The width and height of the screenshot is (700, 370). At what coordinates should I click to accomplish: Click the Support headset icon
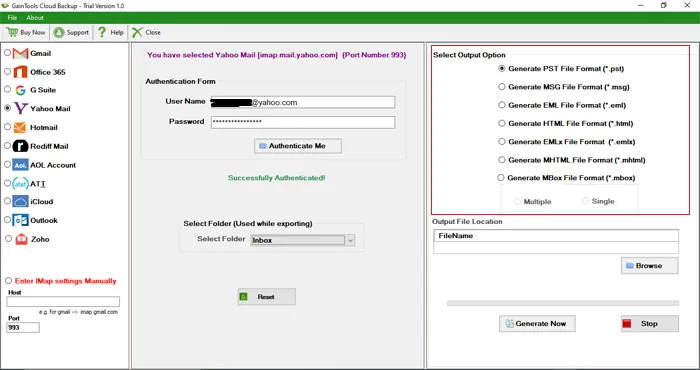tap(59, 32)
